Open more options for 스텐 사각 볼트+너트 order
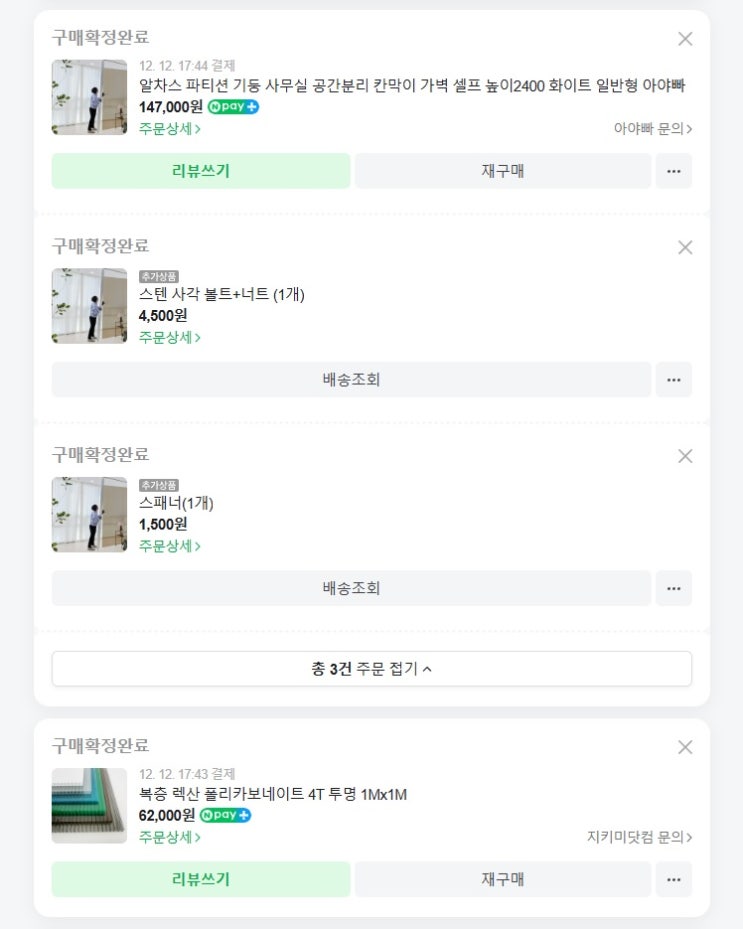Screen dimensions: 743x929 point(673,380)
